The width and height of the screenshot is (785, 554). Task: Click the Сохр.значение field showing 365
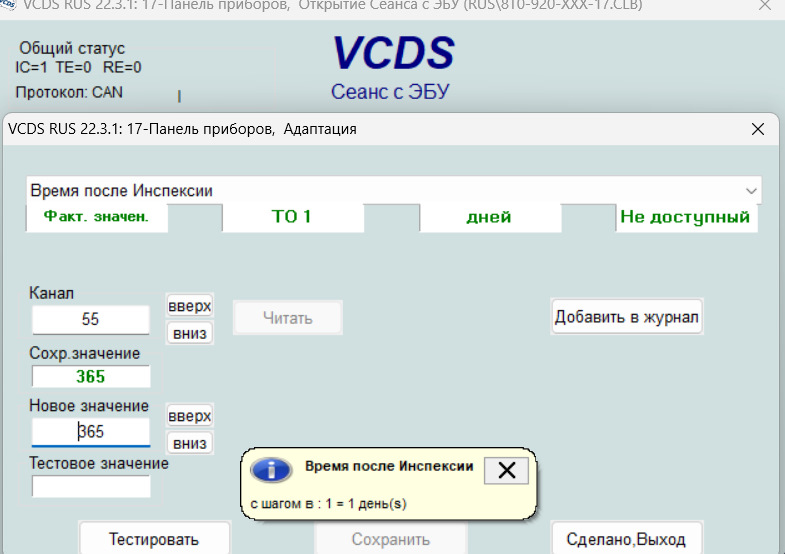tap(91, 376)
